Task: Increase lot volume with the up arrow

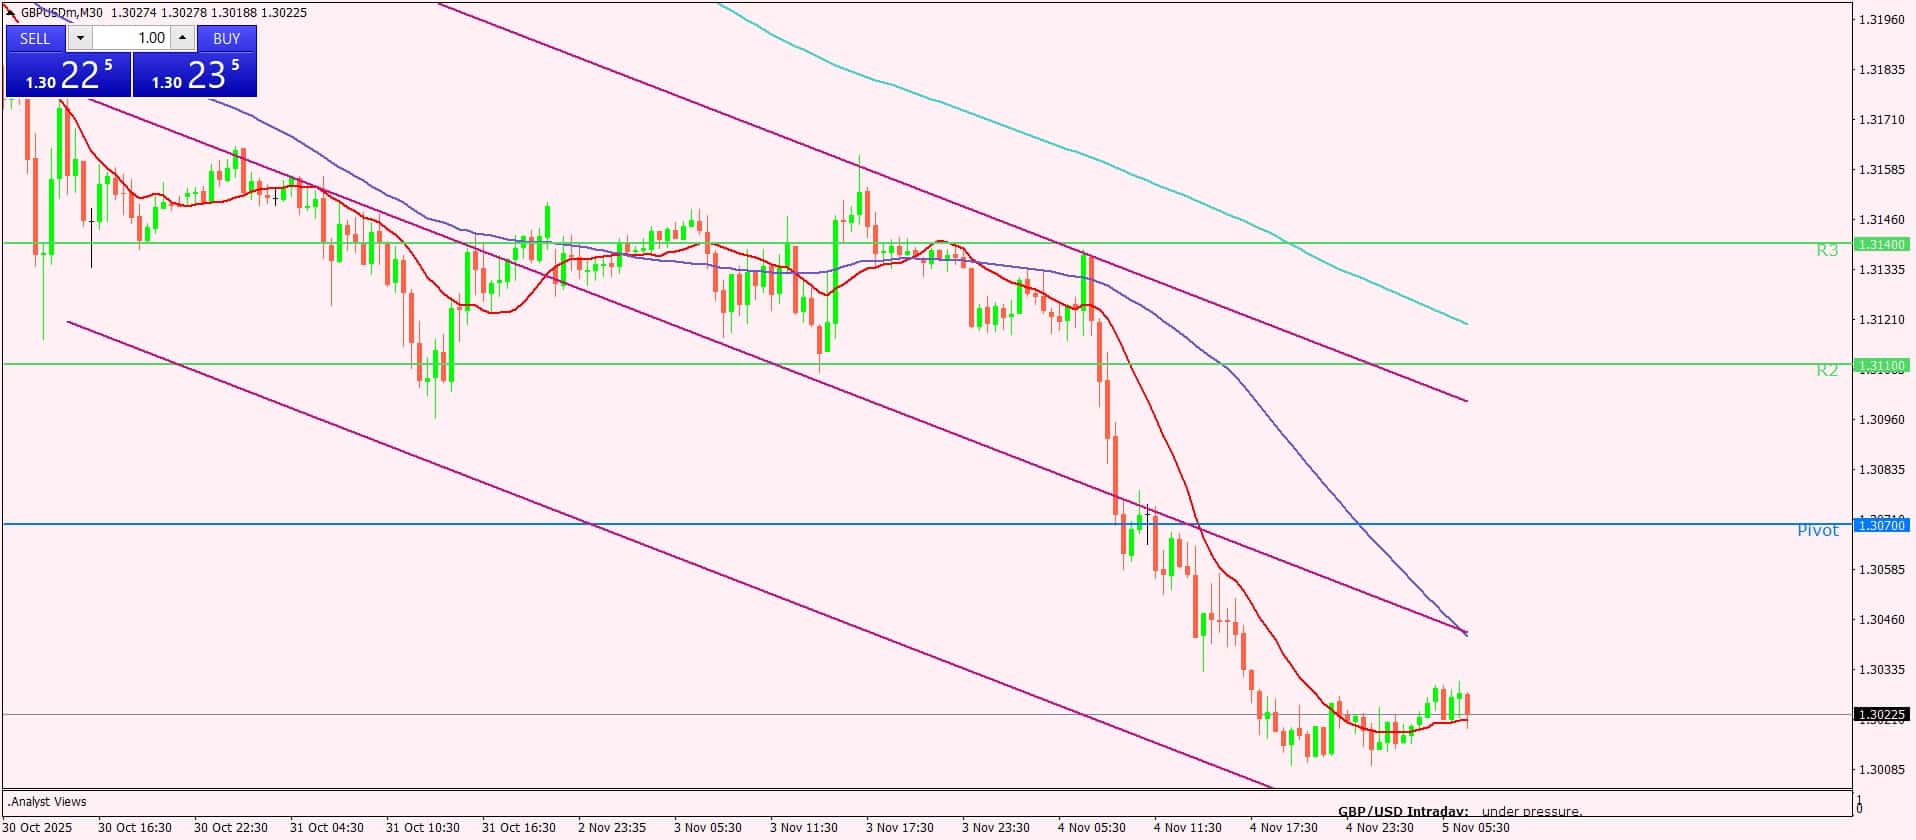Action: pos(182,38)
